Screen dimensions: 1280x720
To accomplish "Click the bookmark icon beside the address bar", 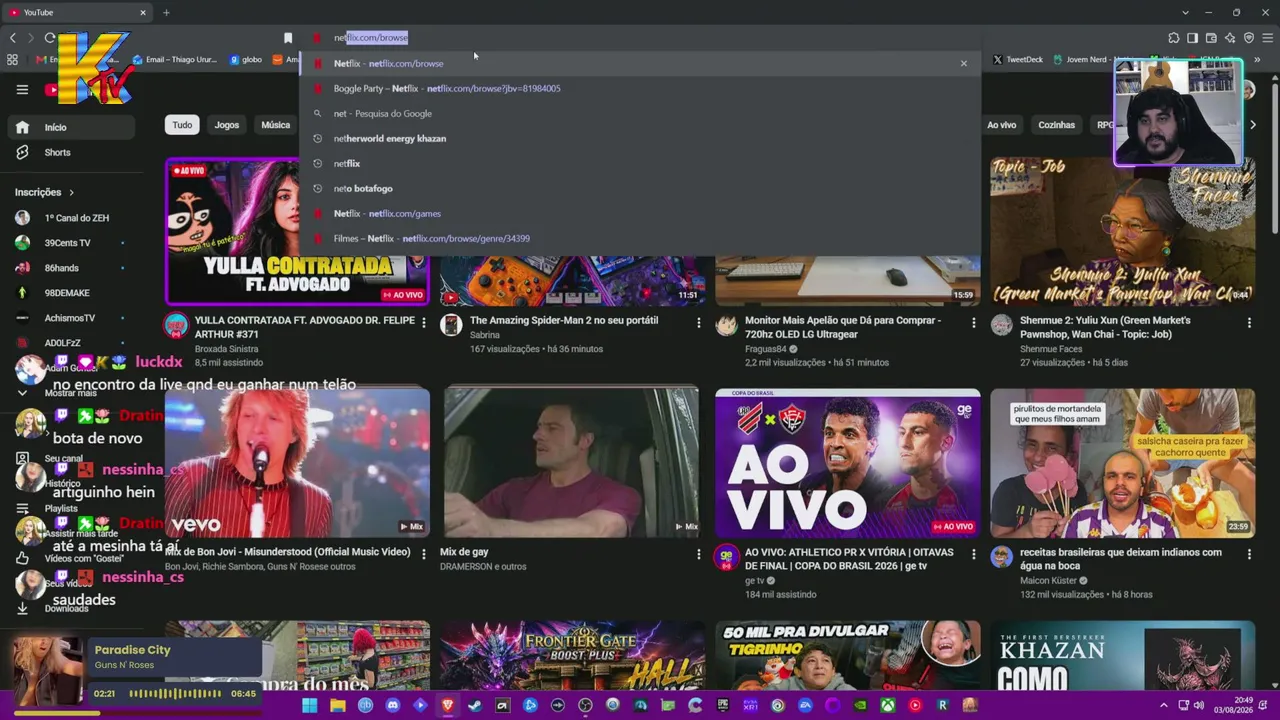I will [288, 38].
